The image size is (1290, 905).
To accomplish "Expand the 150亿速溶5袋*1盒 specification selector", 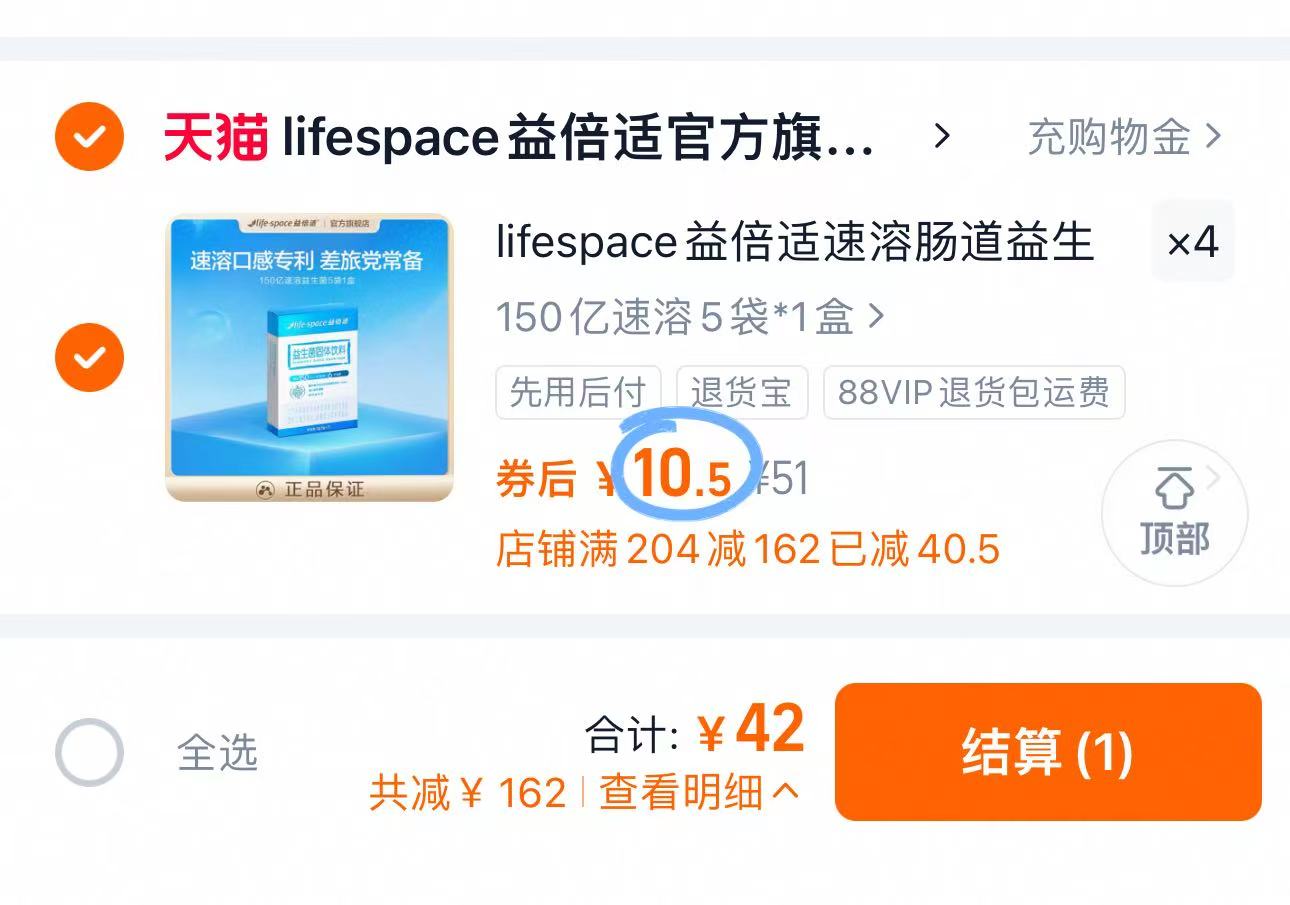I will click(x=690, y=317).
